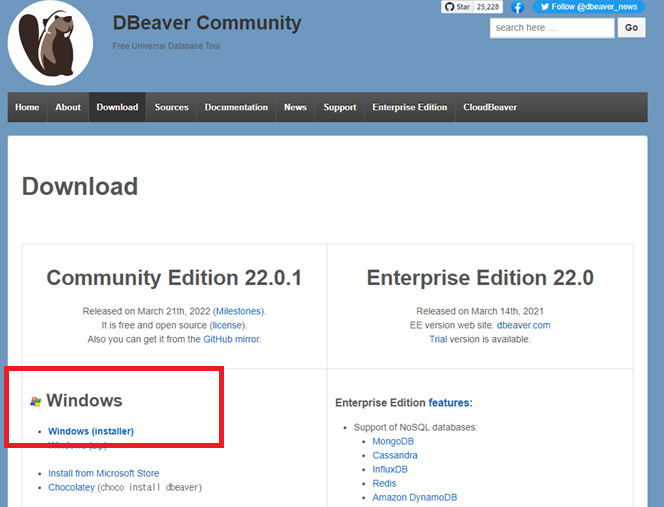The image size is (664, 507).
Task: Click the Windows logo icon
Action: click(x=36, y=402)
